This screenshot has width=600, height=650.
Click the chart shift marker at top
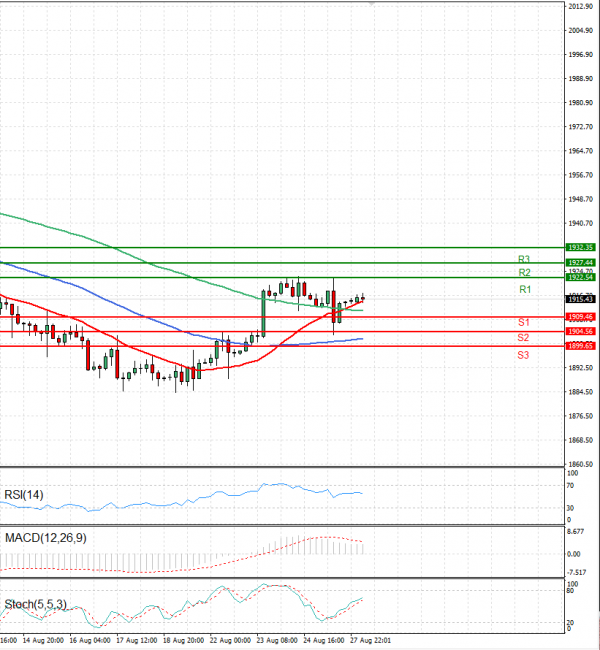coord(372,4)
